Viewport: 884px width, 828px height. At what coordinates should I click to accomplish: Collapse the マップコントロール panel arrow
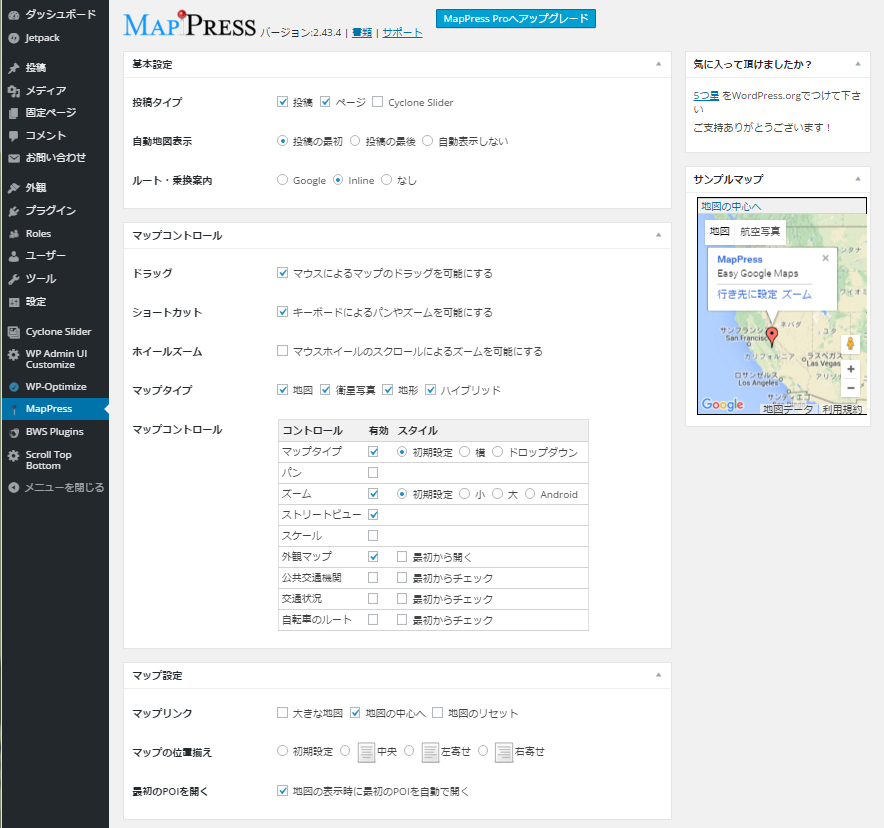[658, 235]
